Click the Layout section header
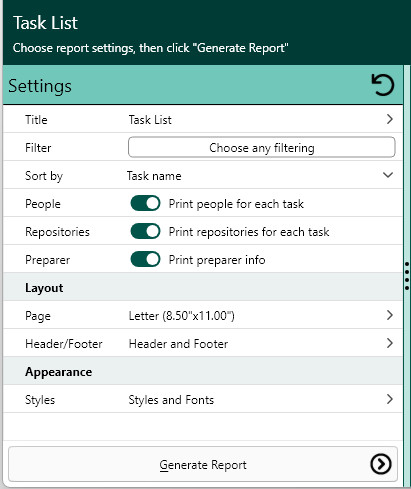This screenshot has width=411, height=489. coord(203,287)
